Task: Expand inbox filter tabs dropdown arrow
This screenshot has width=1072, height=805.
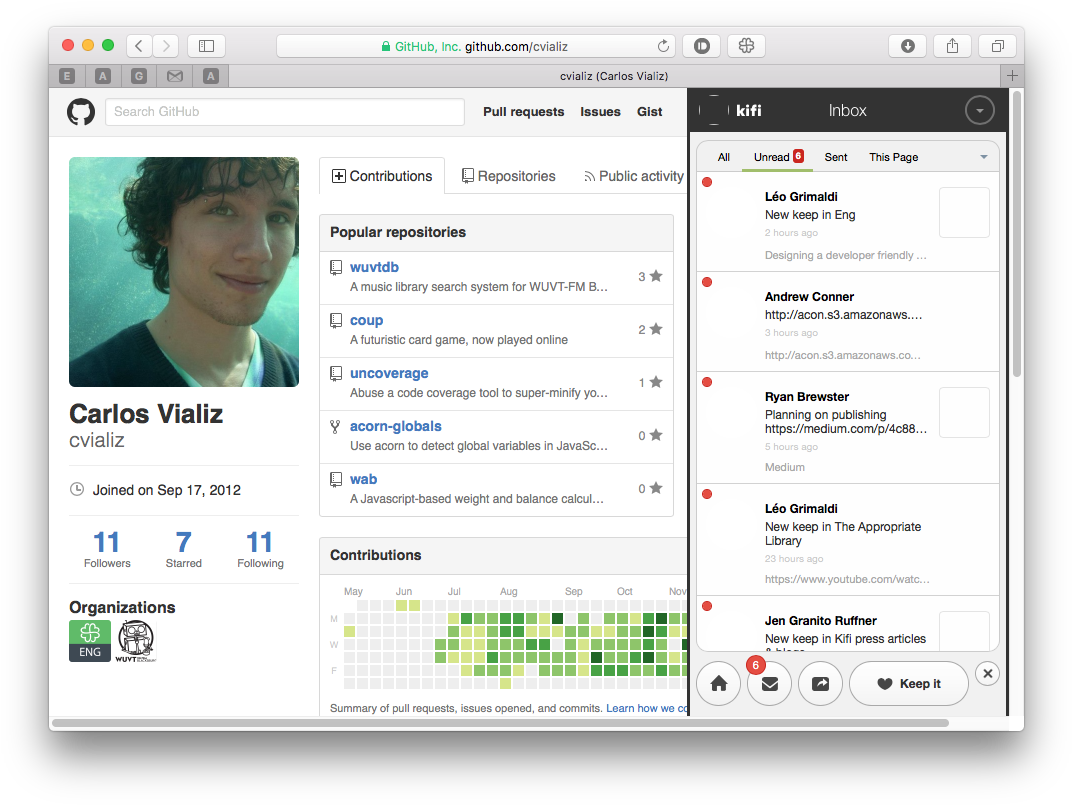Action: tap(983, 157)
